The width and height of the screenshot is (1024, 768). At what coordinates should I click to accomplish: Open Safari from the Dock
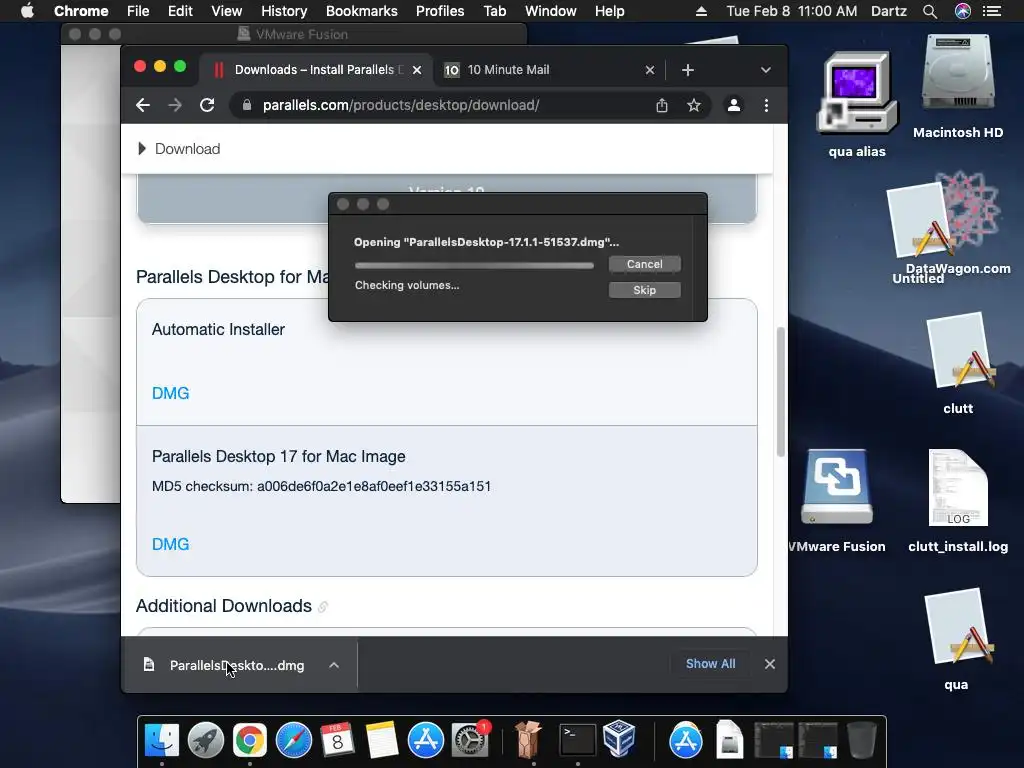(294, 741)
